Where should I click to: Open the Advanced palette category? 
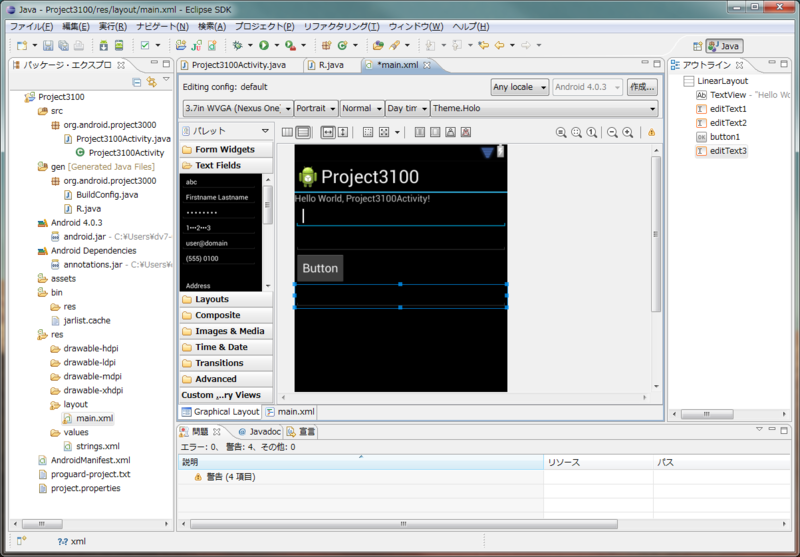pyautogui.click(x=227, y=379)
